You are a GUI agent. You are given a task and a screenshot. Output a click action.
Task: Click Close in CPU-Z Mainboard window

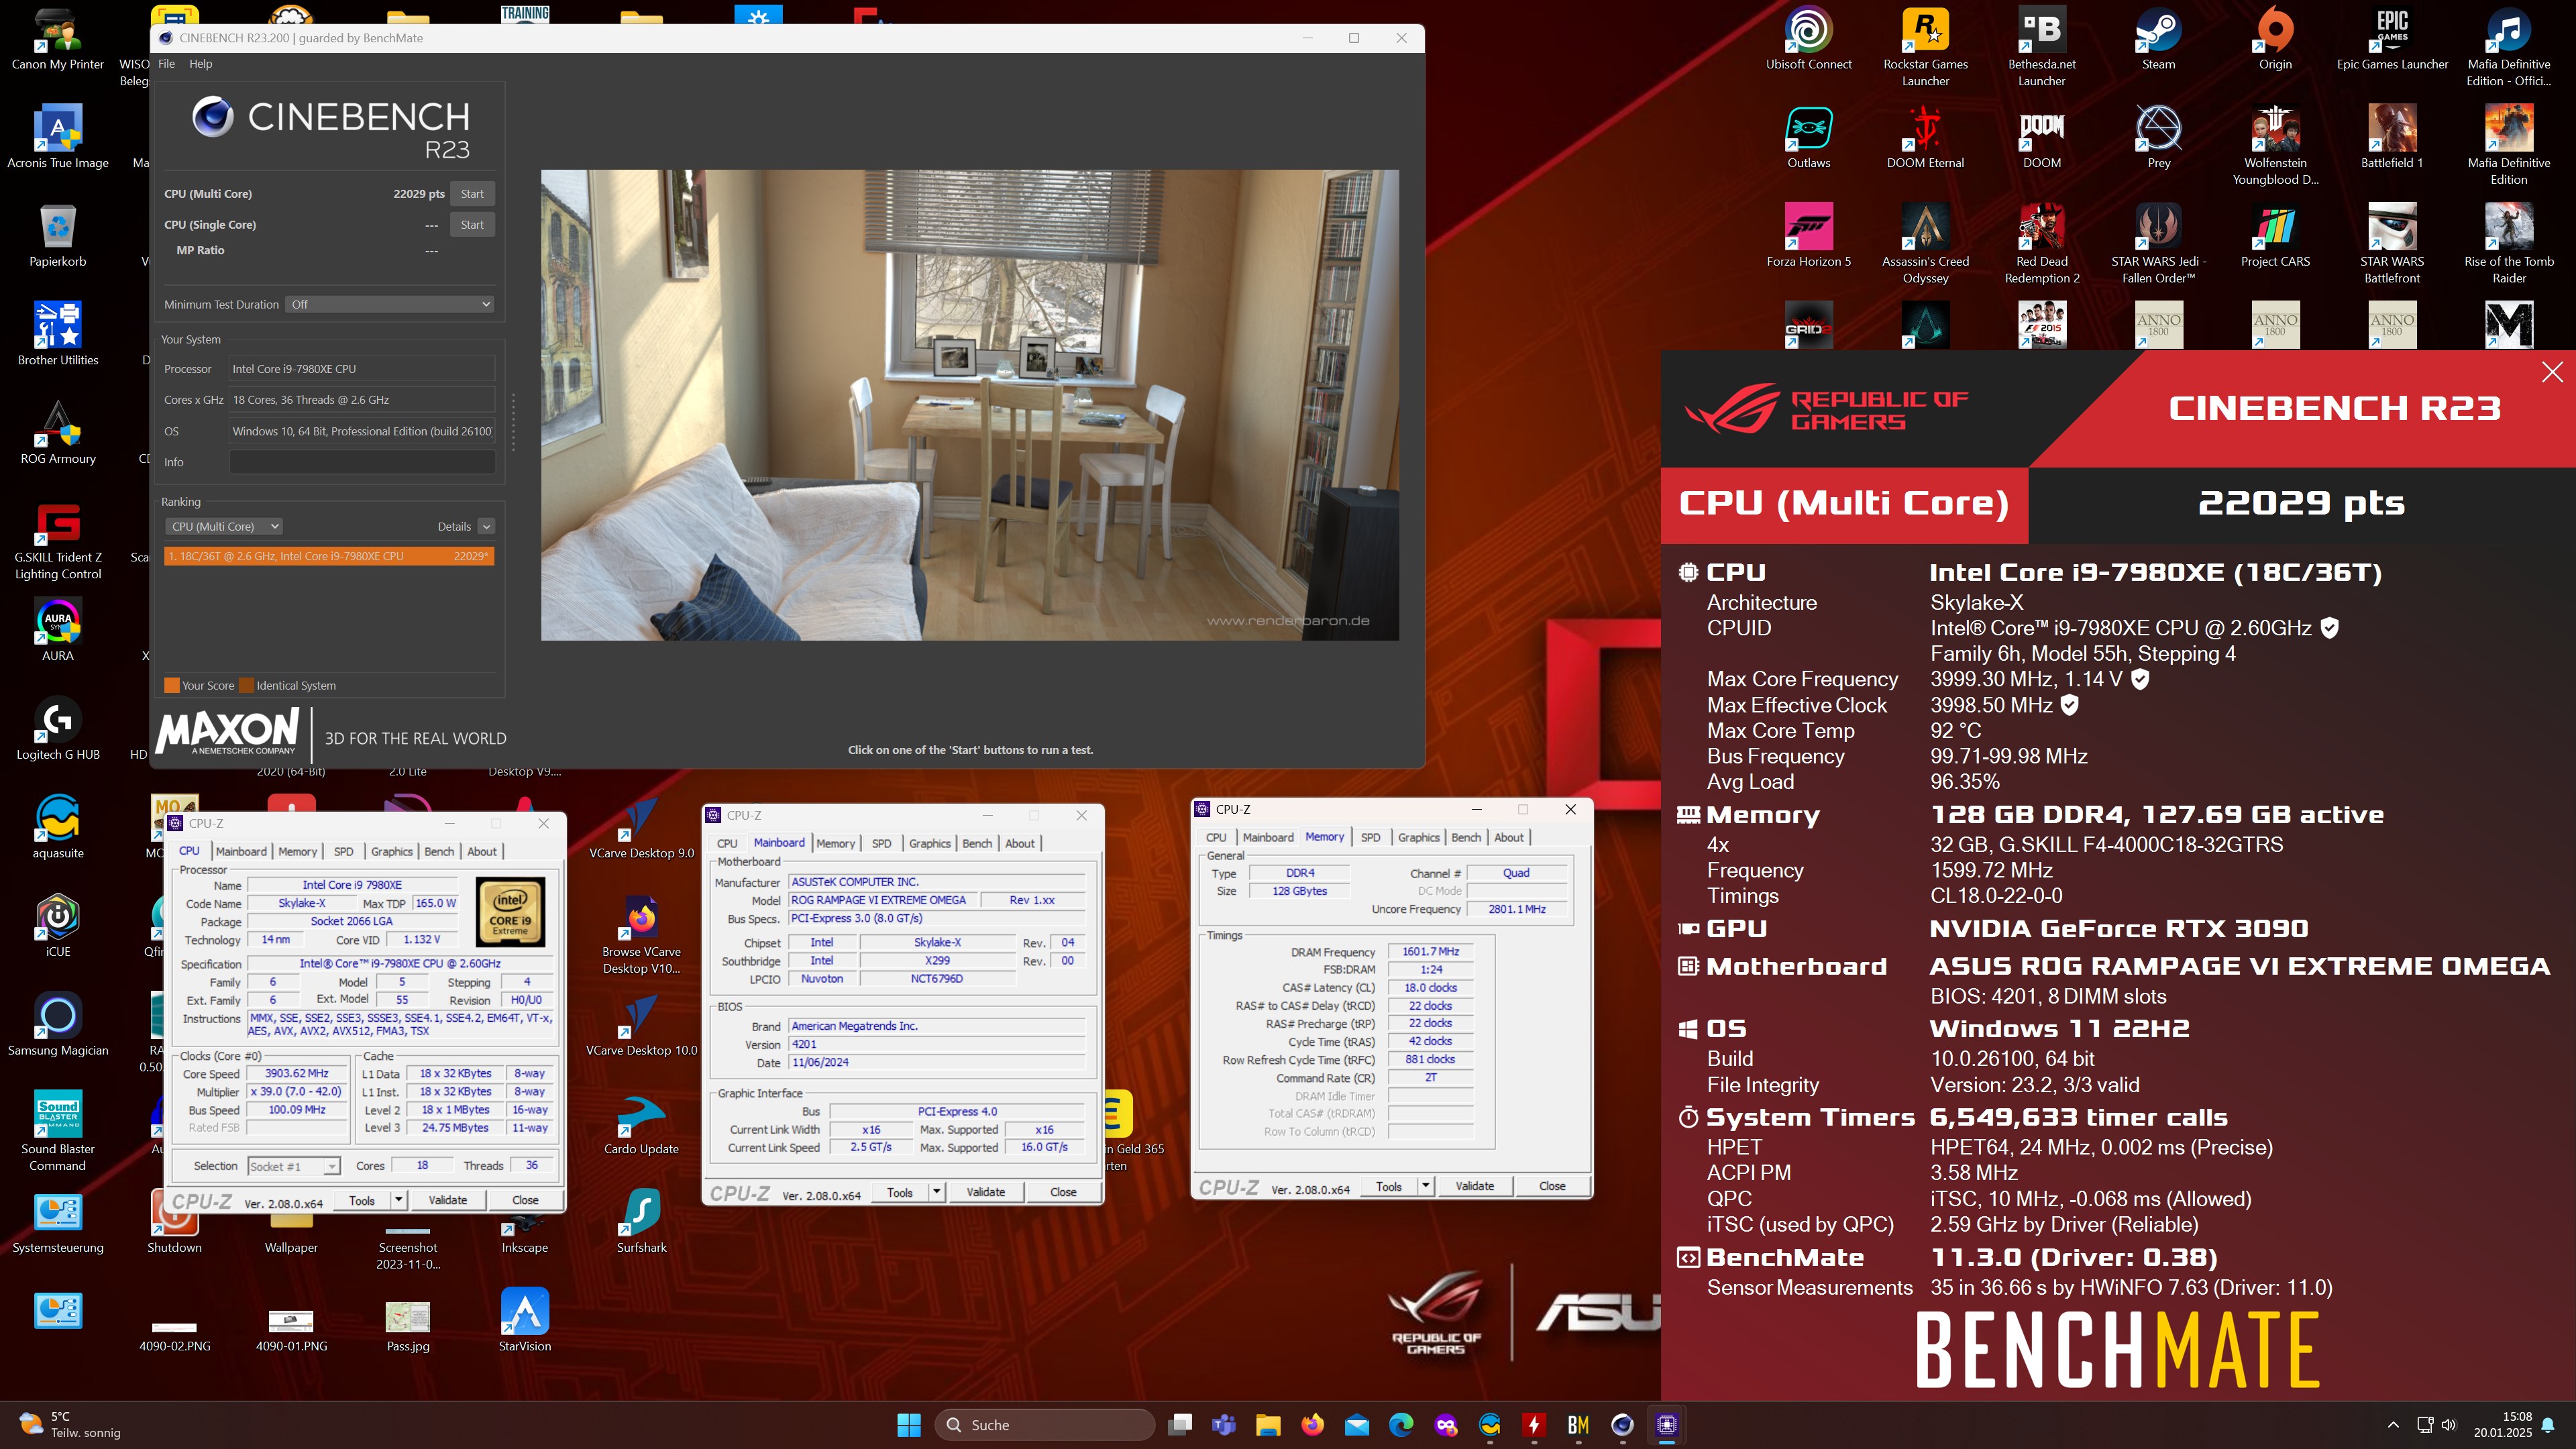coord(1062,1192)
